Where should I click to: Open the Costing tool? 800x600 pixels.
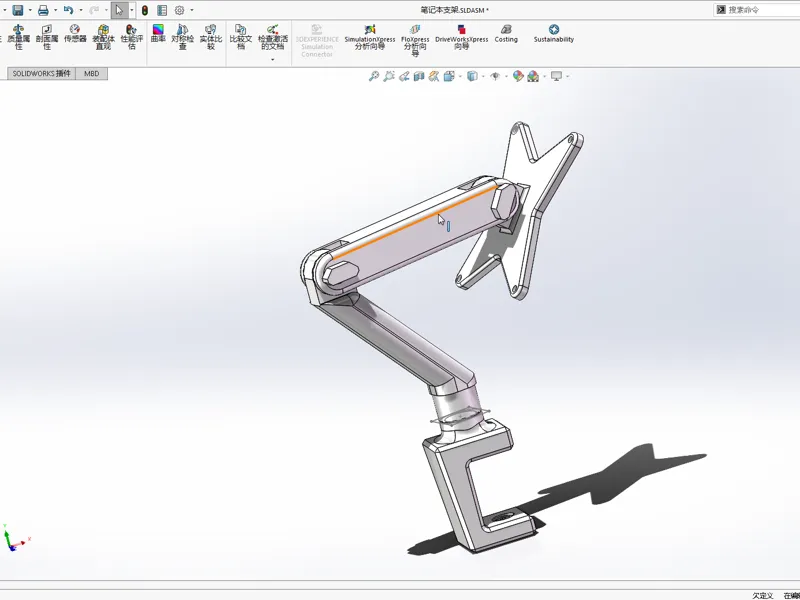point(506,34)
